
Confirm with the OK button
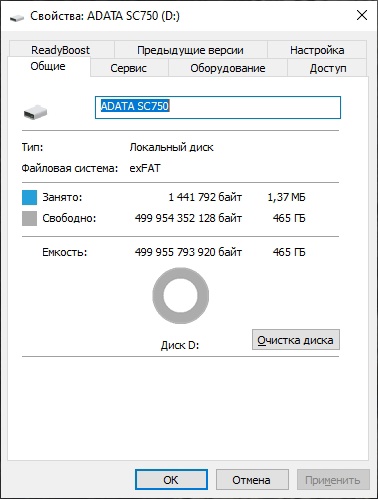pos(171,480)
